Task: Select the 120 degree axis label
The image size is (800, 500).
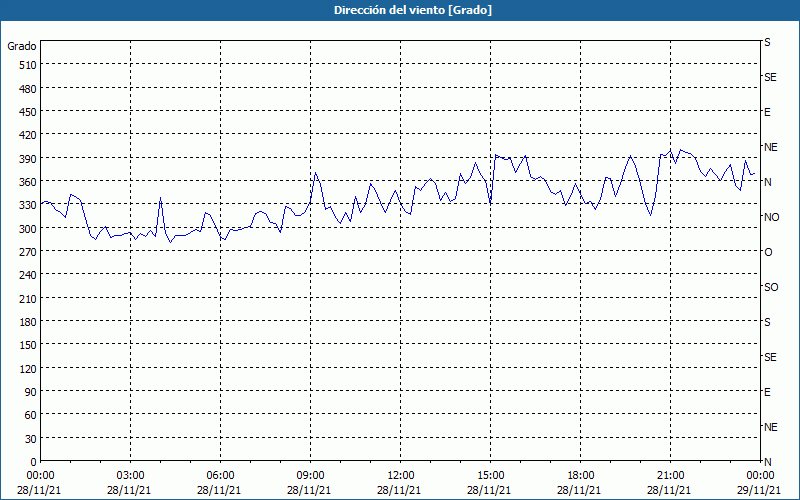Action: pos(28,369)
